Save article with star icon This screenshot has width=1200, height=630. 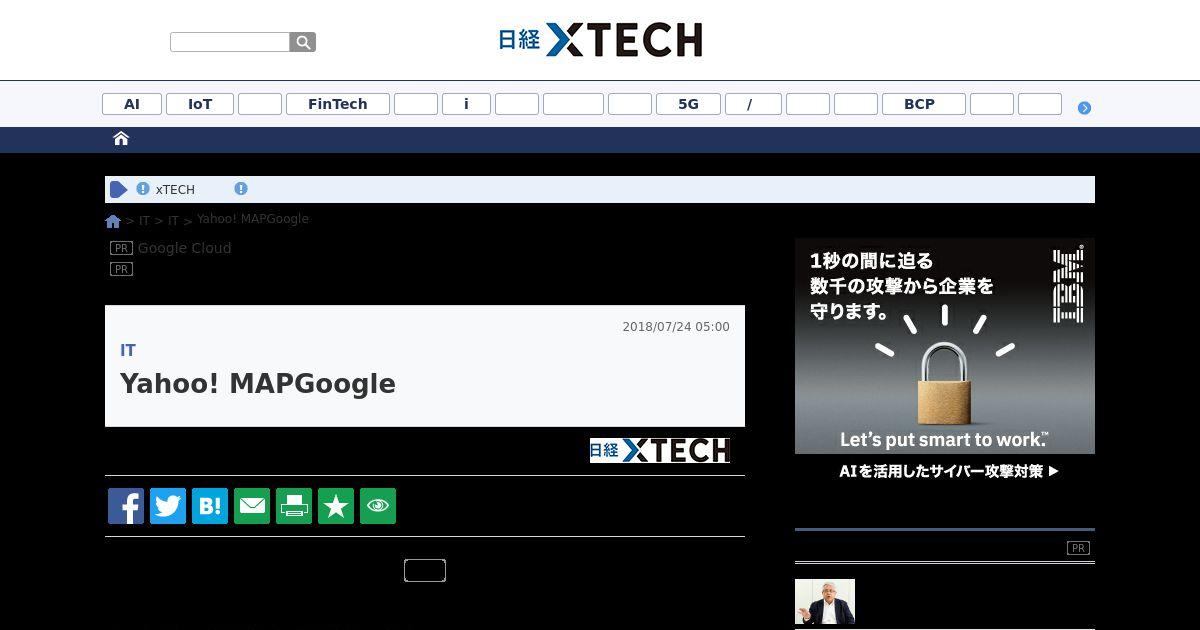tap(336, 506)
